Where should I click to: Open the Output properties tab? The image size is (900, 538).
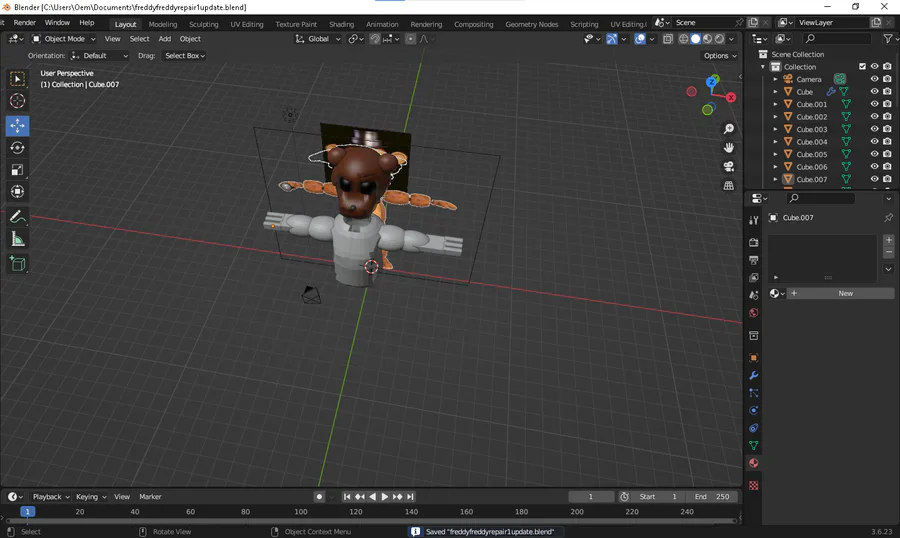tap(754, 260)
